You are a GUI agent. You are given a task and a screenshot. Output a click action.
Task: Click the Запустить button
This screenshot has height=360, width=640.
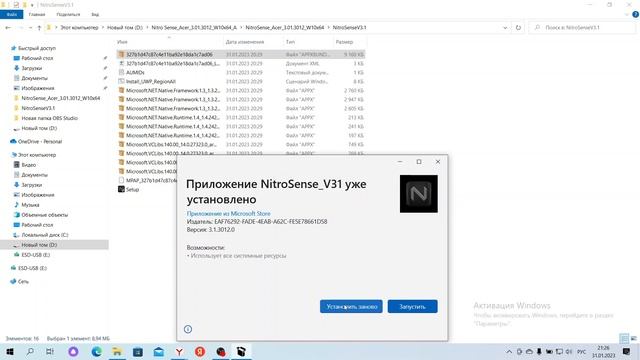[412, 307]
